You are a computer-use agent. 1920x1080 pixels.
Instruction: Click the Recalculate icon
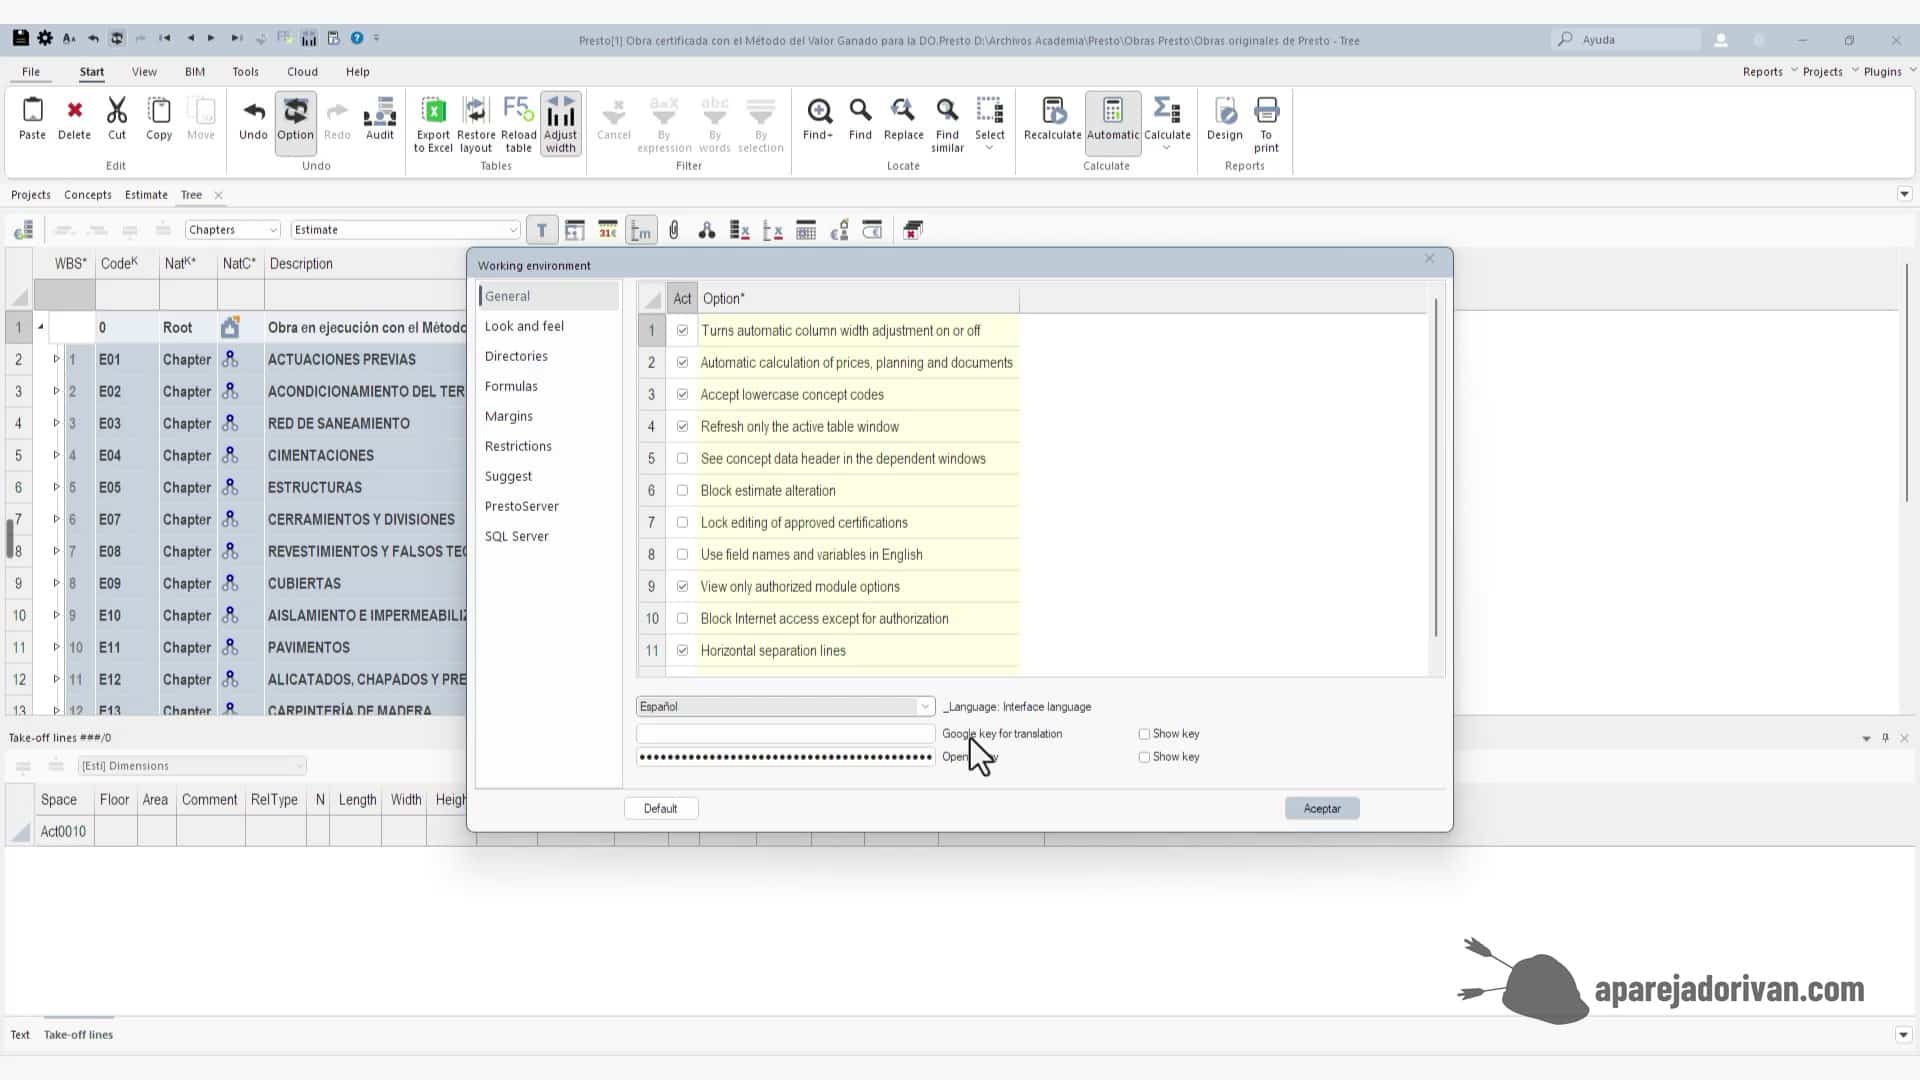point(1052,118)
